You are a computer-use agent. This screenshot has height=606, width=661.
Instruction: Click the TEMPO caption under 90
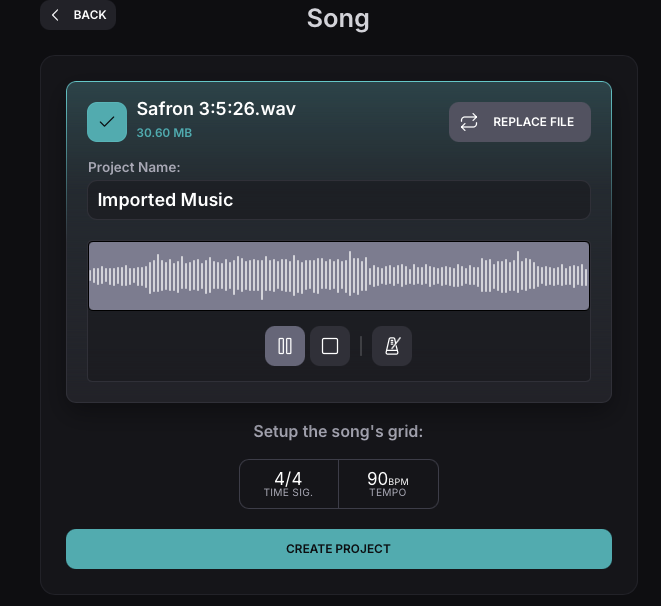[x=388, y=493]
